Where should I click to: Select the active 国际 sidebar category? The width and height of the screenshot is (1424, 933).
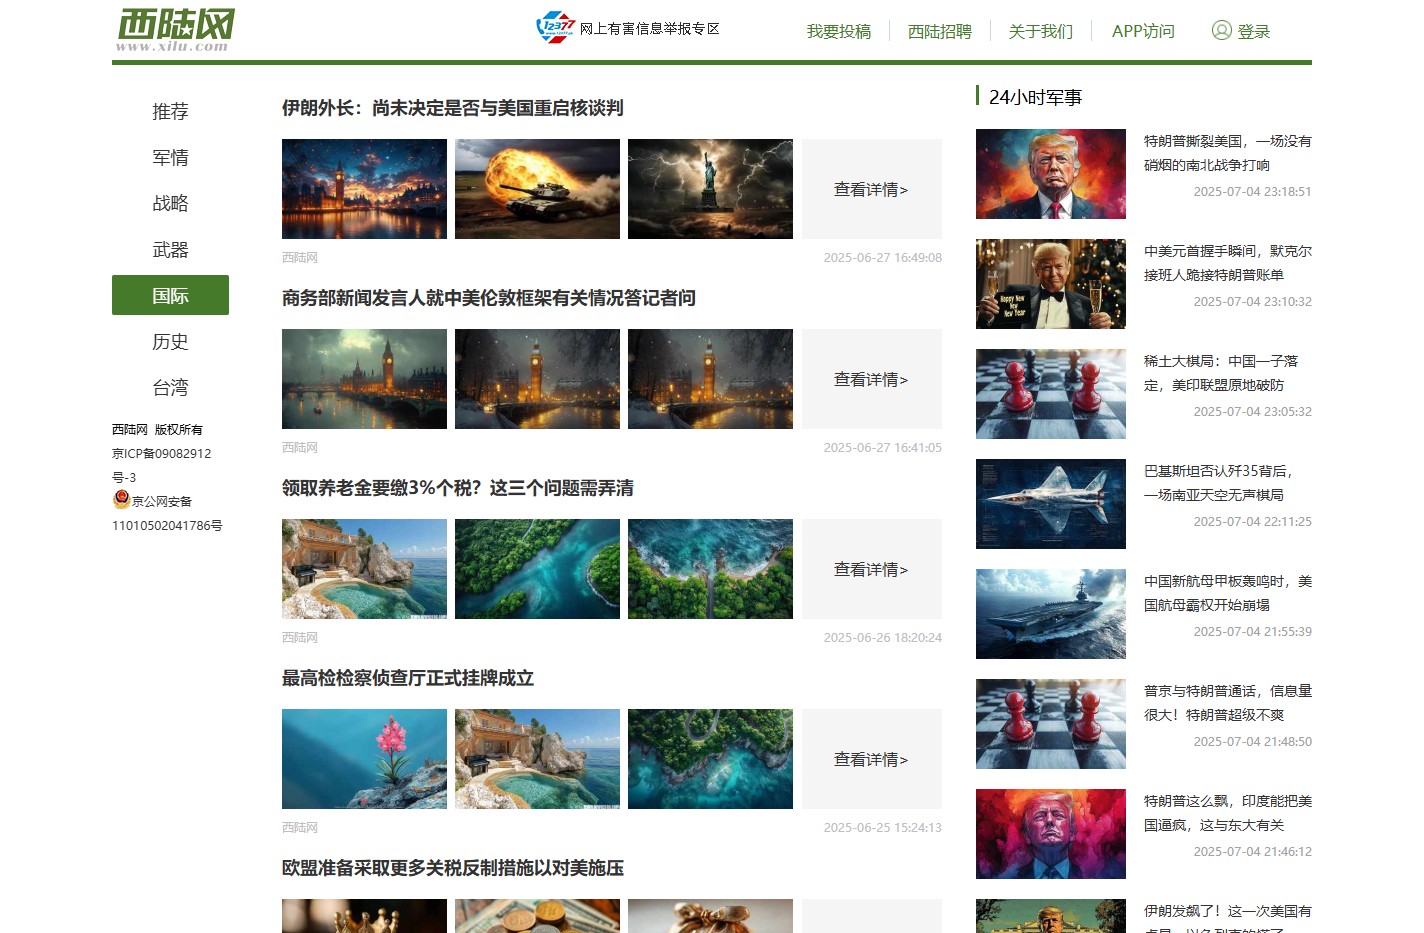tap(170, 295)
